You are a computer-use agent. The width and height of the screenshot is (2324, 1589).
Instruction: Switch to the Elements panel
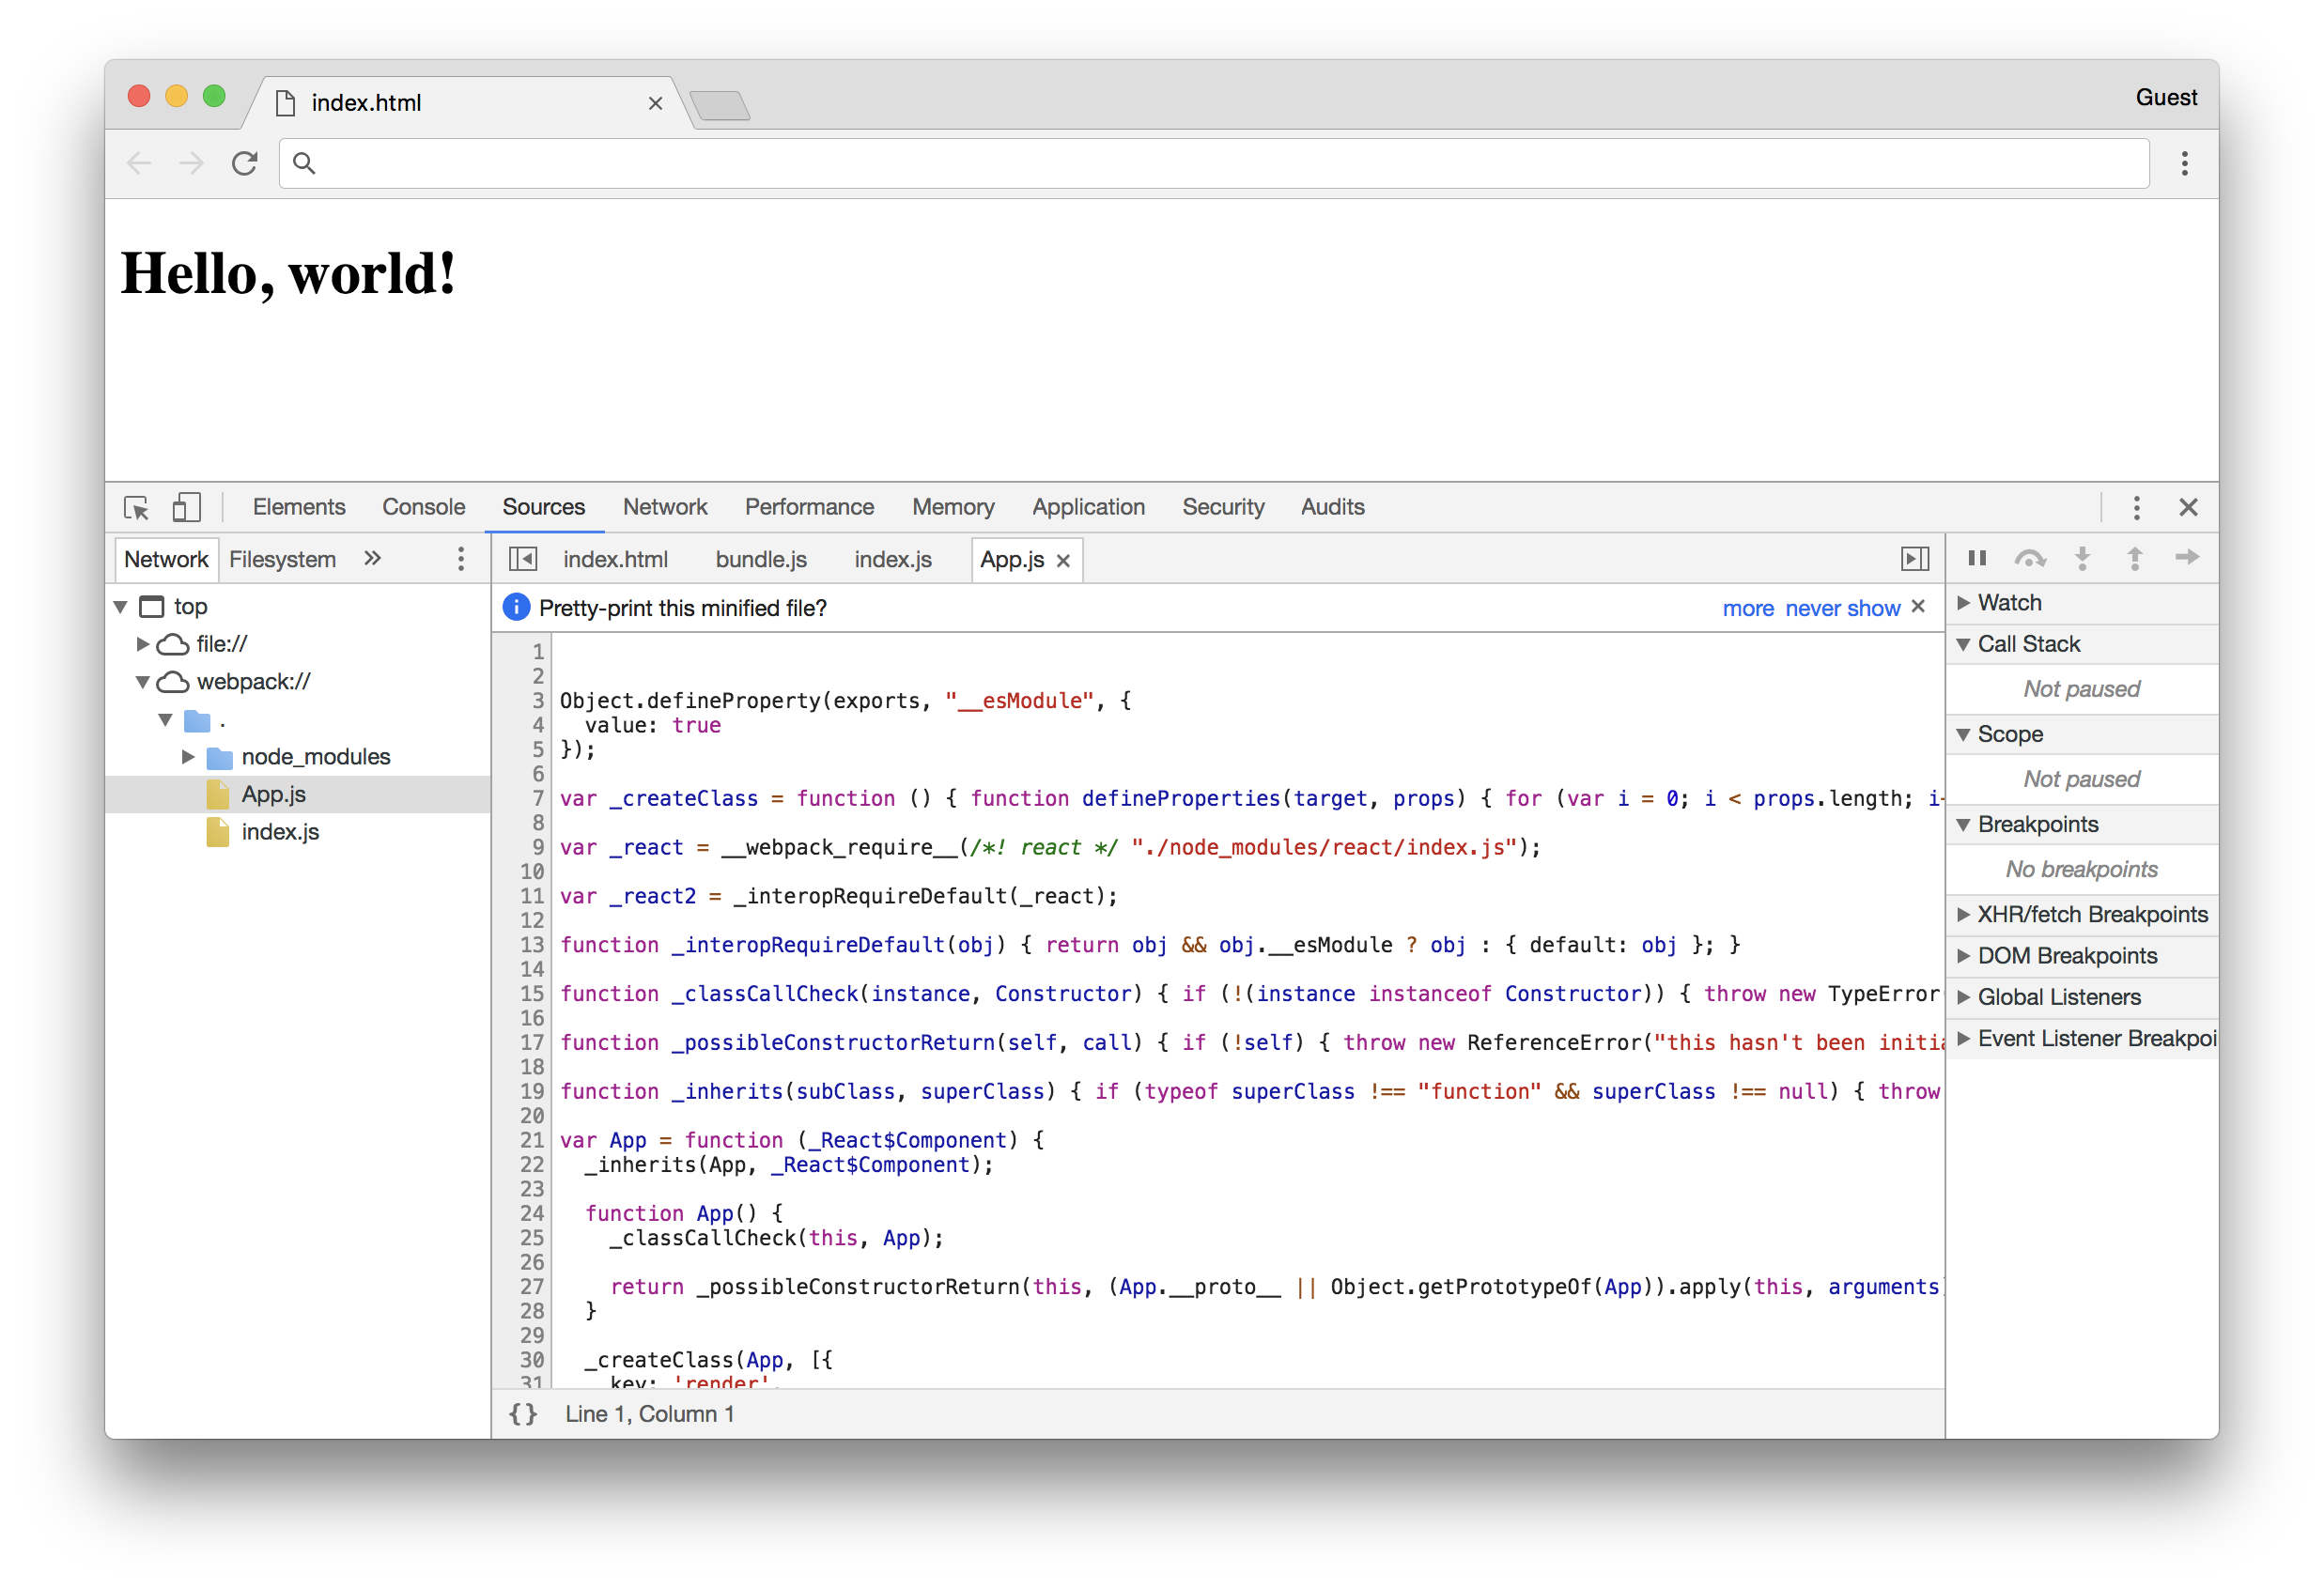point(299,507)
